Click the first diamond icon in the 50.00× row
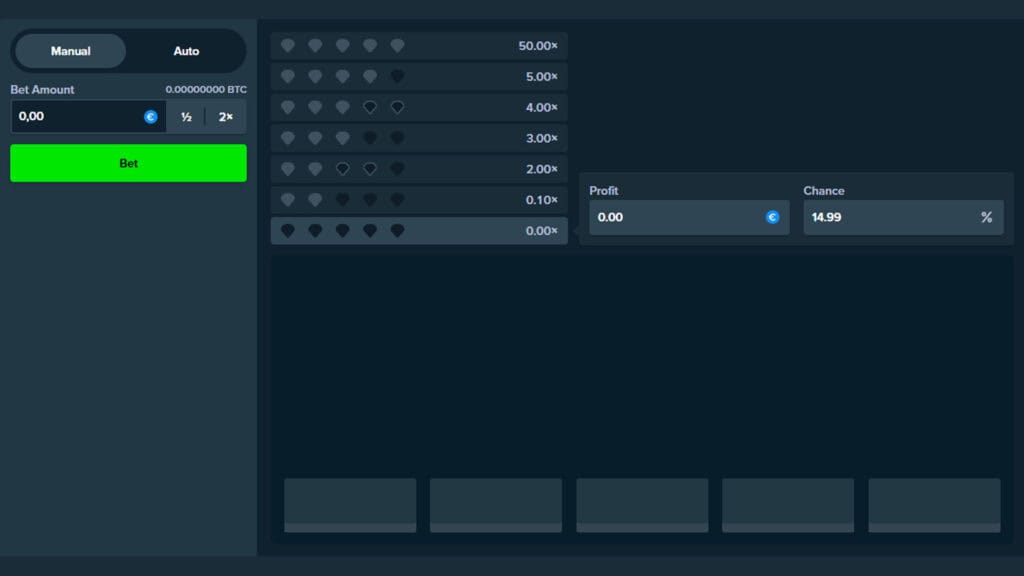The image size is (1024, 576). [288, 46]
